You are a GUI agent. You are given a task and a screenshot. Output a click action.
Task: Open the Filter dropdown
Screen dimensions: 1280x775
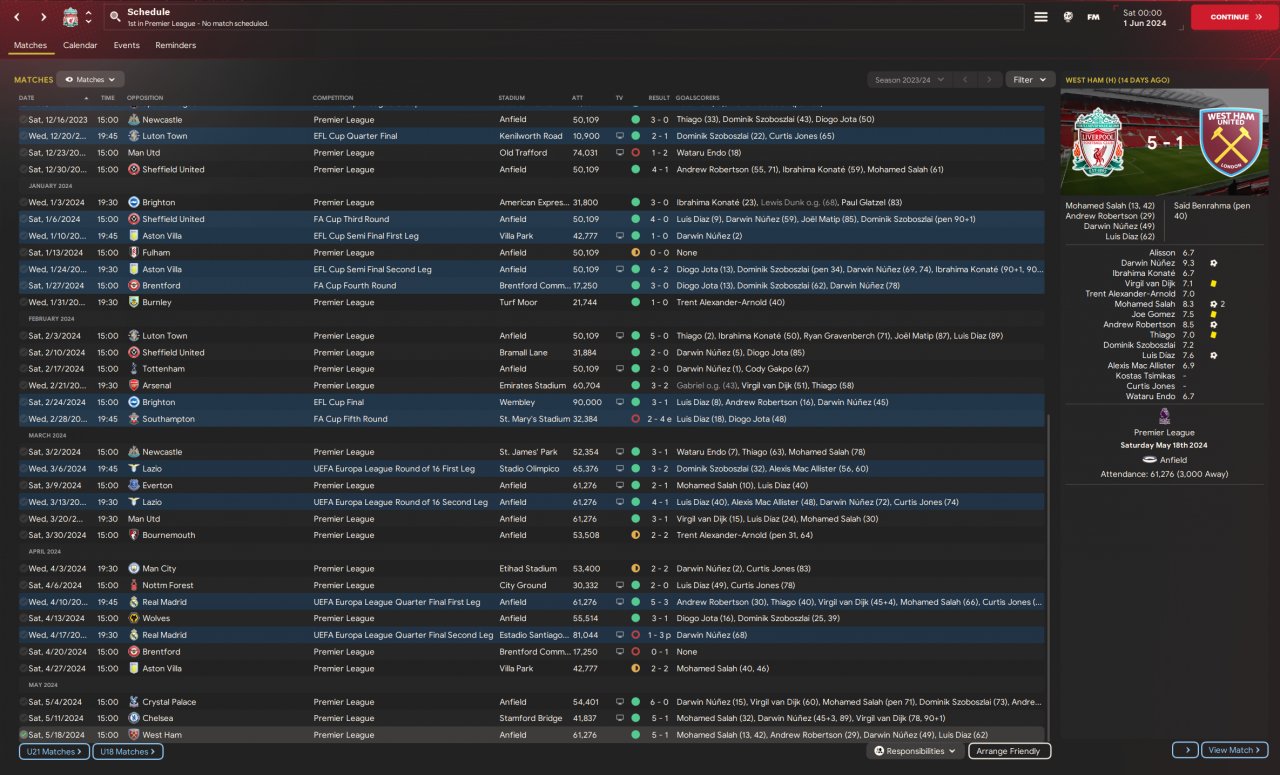tap(1030, 79)
